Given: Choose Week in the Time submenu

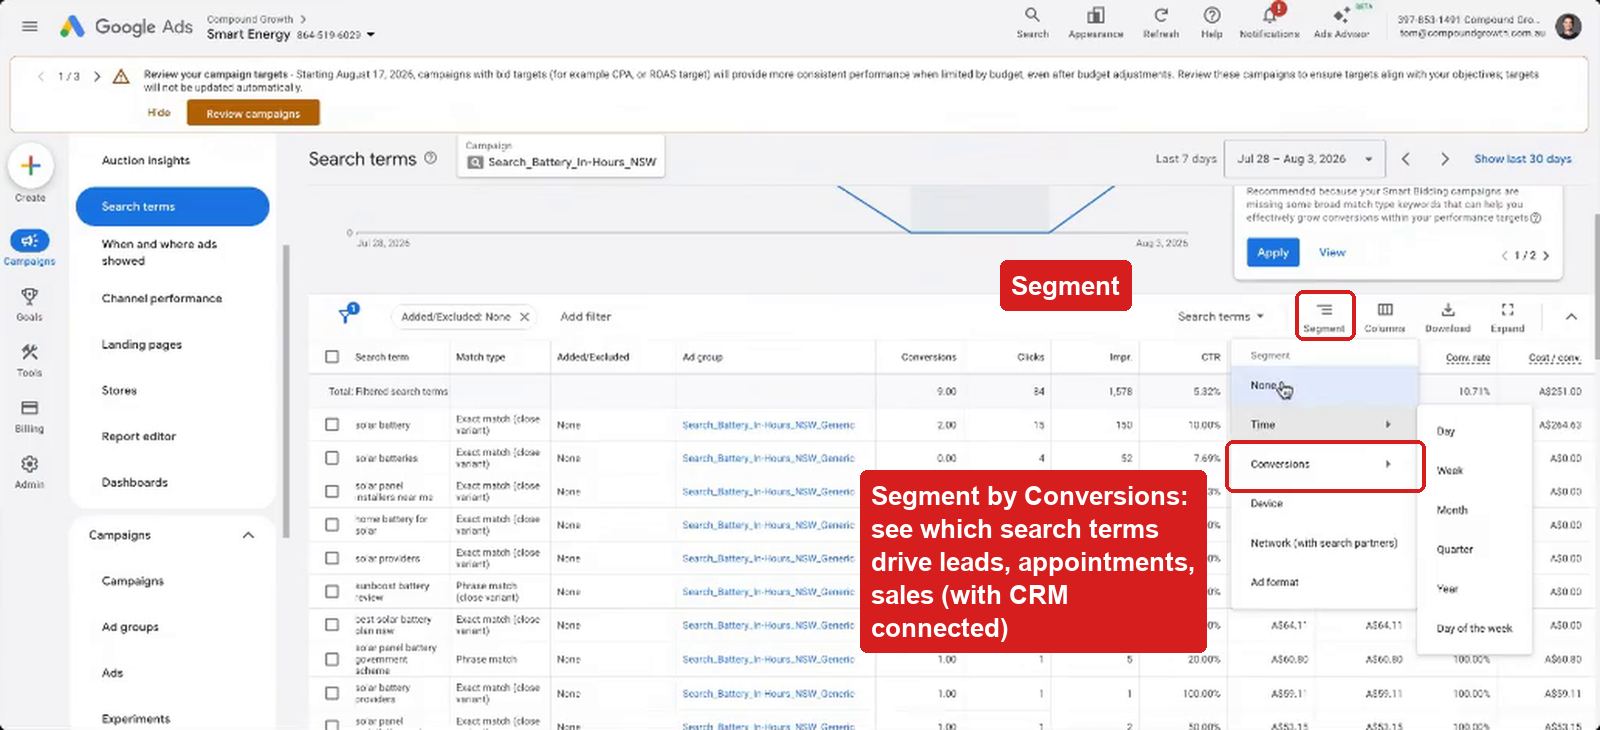Looking at the screenshot, I should (x=1474, y=470).
